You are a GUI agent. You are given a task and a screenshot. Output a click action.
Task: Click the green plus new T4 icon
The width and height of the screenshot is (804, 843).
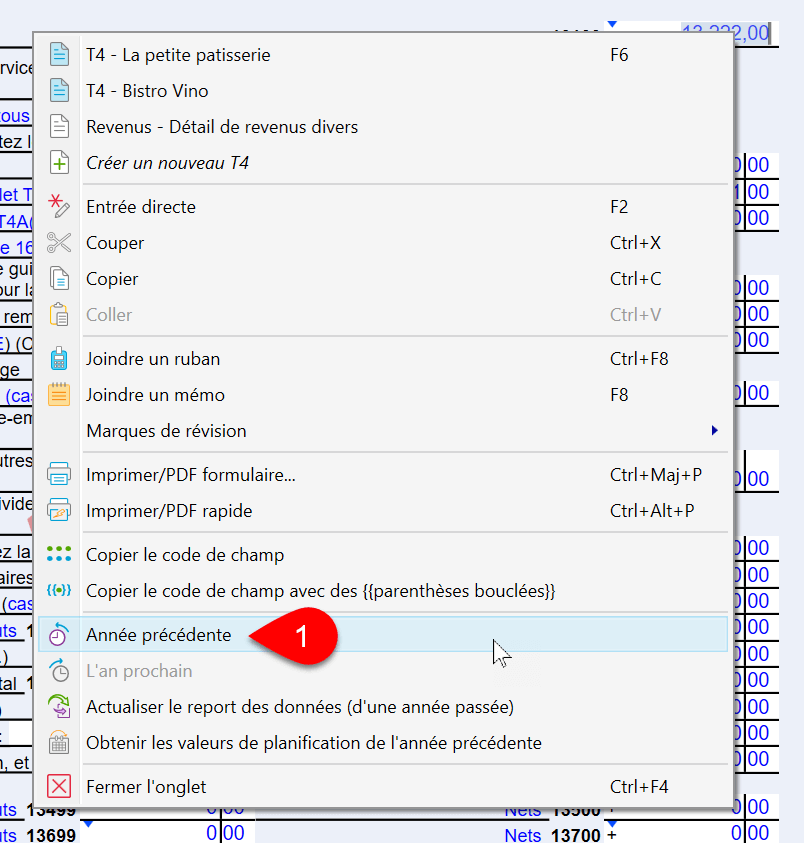coord(59,162)
